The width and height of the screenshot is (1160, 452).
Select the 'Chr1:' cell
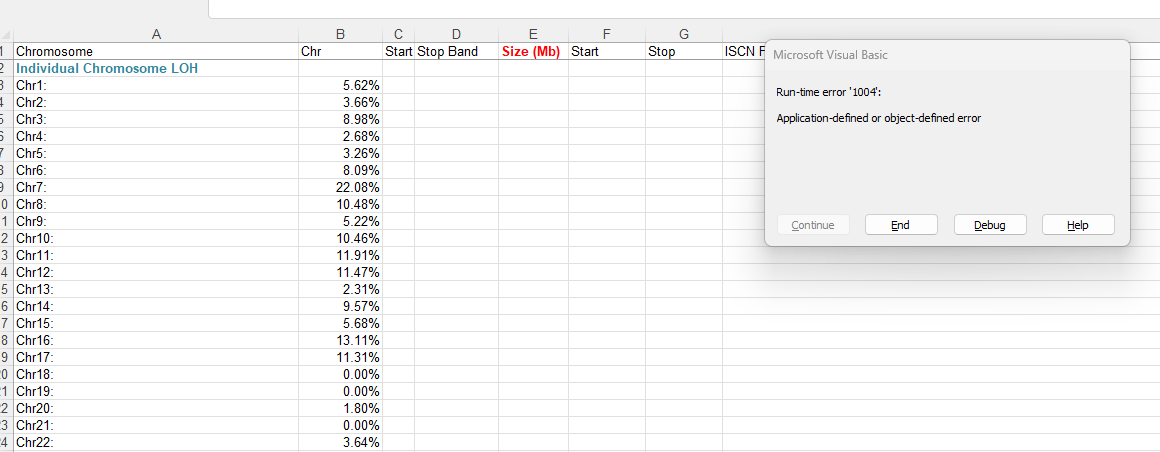tap(156, 85)
